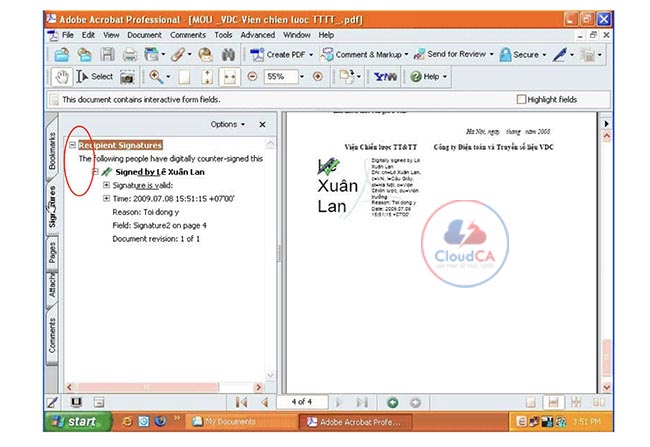This screenshot has width=650, height=447.
Task: Open the Options dropdown in Signatures panel
Action: coord(228,124)
